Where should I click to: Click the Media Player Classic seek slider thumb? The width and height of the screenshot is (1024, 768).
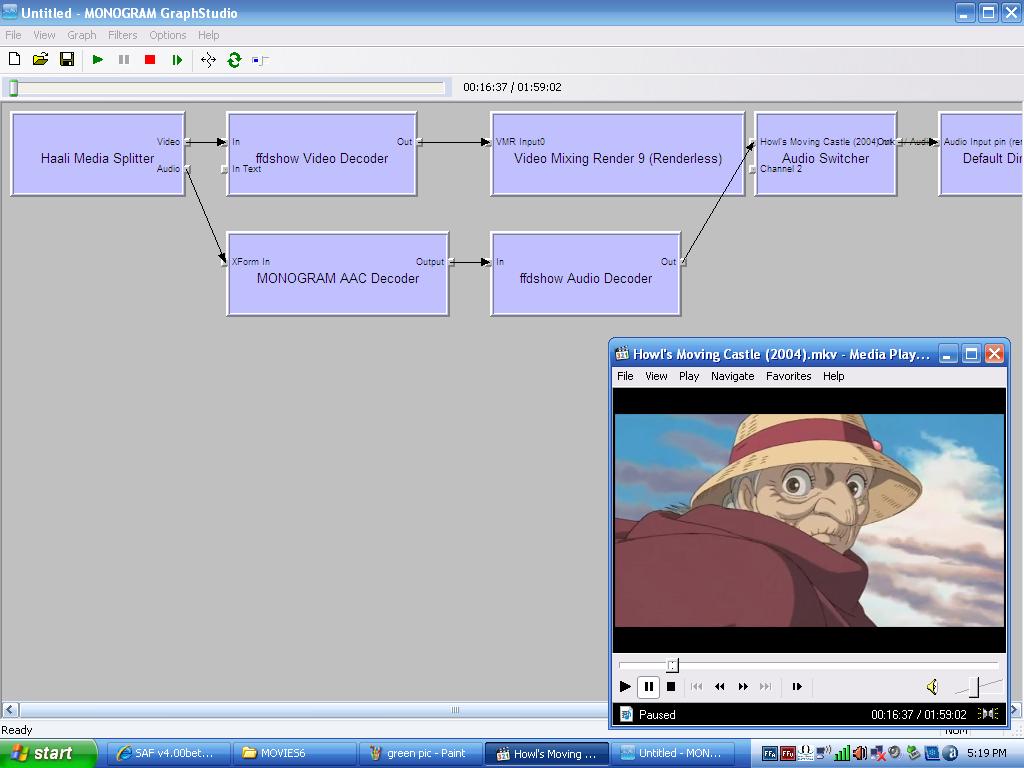673,665
